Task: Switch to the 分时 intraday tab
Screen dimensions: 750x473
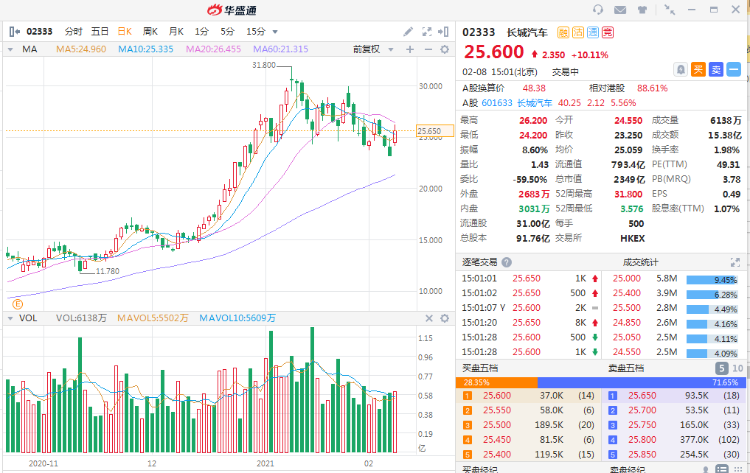Action: (74, 31)
